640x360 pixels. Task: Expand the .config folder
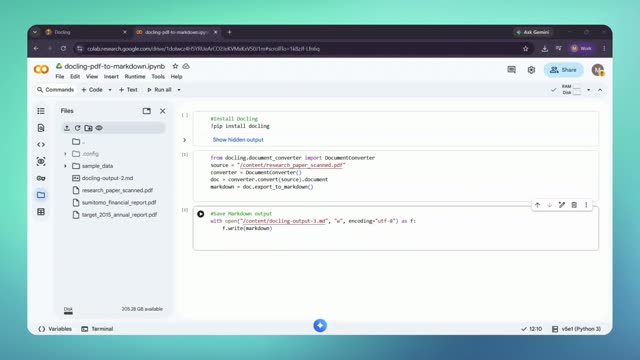[x=65, y=154]
